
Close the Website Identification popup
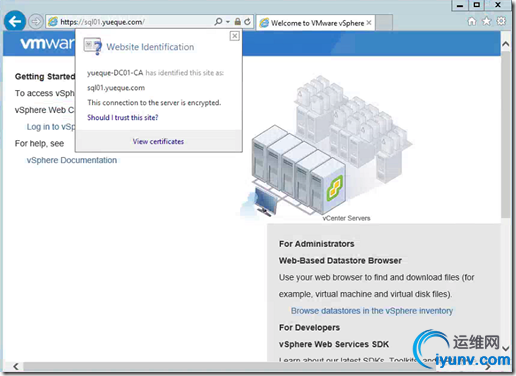coord(235,36)
